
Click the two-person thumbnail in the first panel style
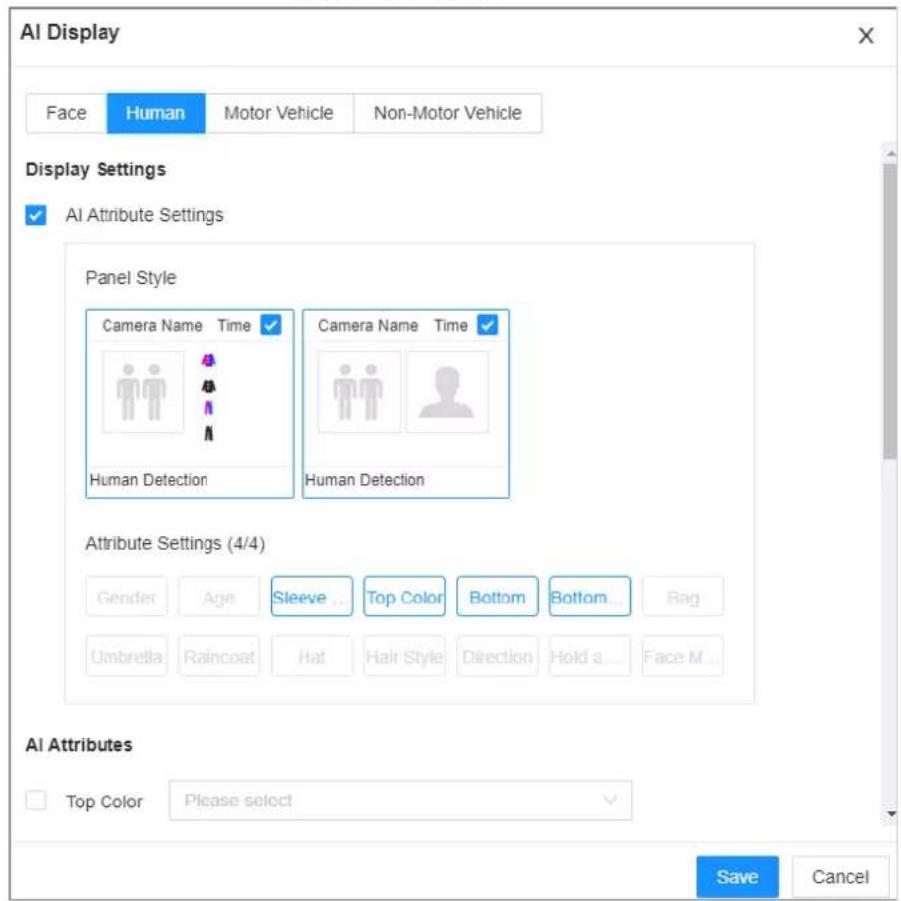143,391
